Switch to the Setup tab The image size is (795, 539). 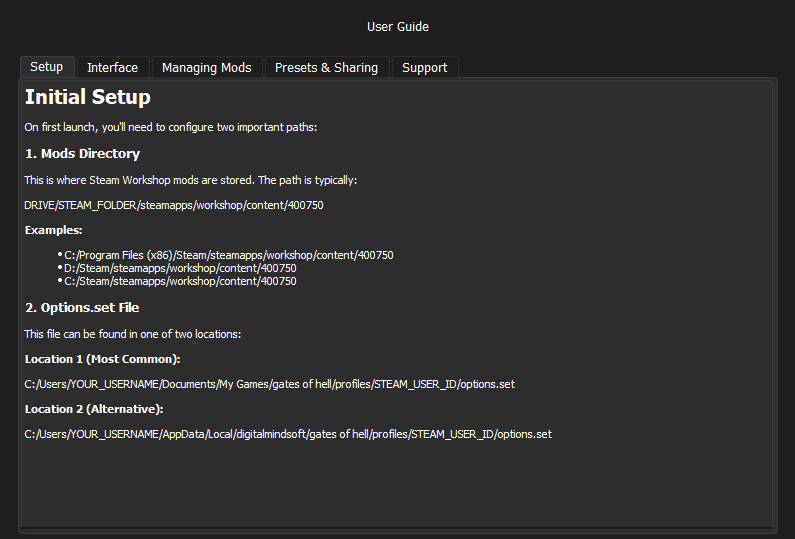[46, 67]
